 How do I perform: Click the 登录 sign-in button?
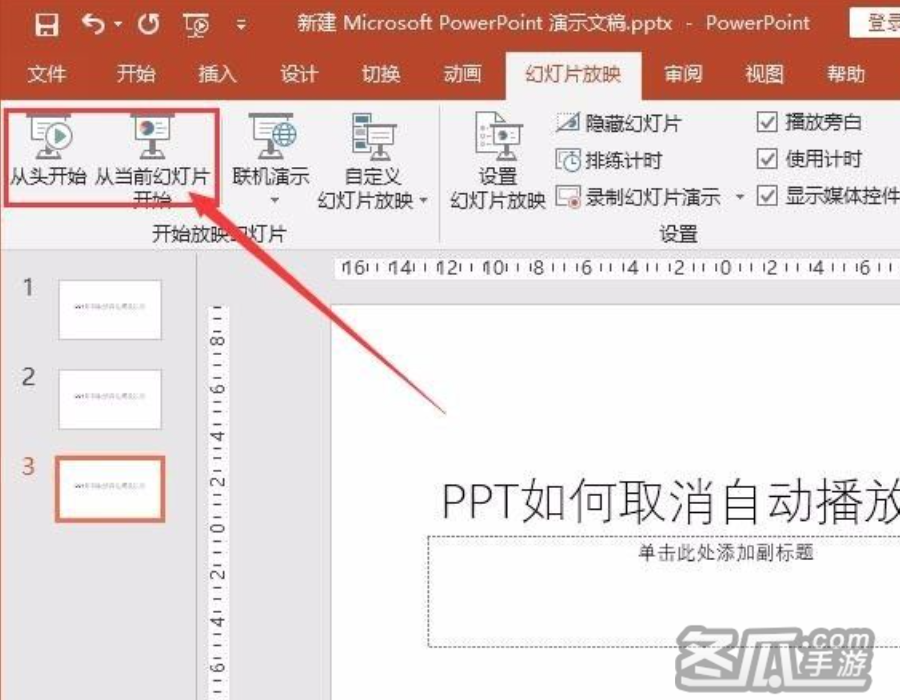pyautogui.click(x=875, y=24)
